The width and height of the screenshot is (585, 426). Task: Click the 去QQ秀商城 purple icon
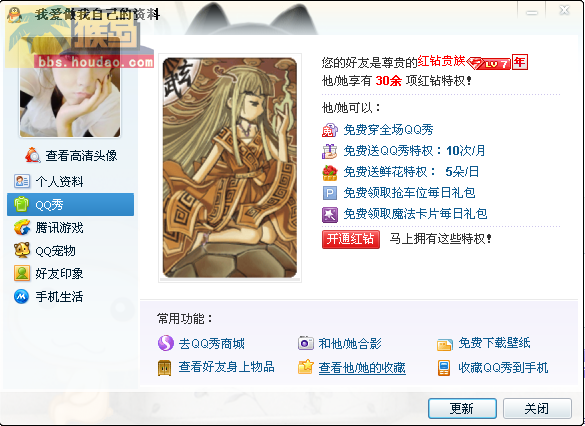click(166, 343)
